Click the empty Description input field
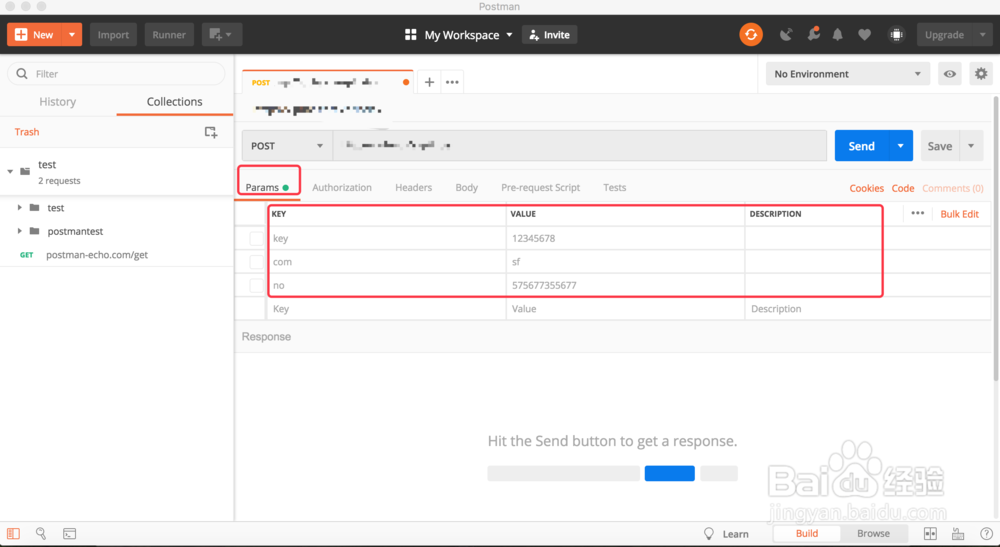Image resolution: width=1000 pixels, height=547 pixels. [867, 309]
